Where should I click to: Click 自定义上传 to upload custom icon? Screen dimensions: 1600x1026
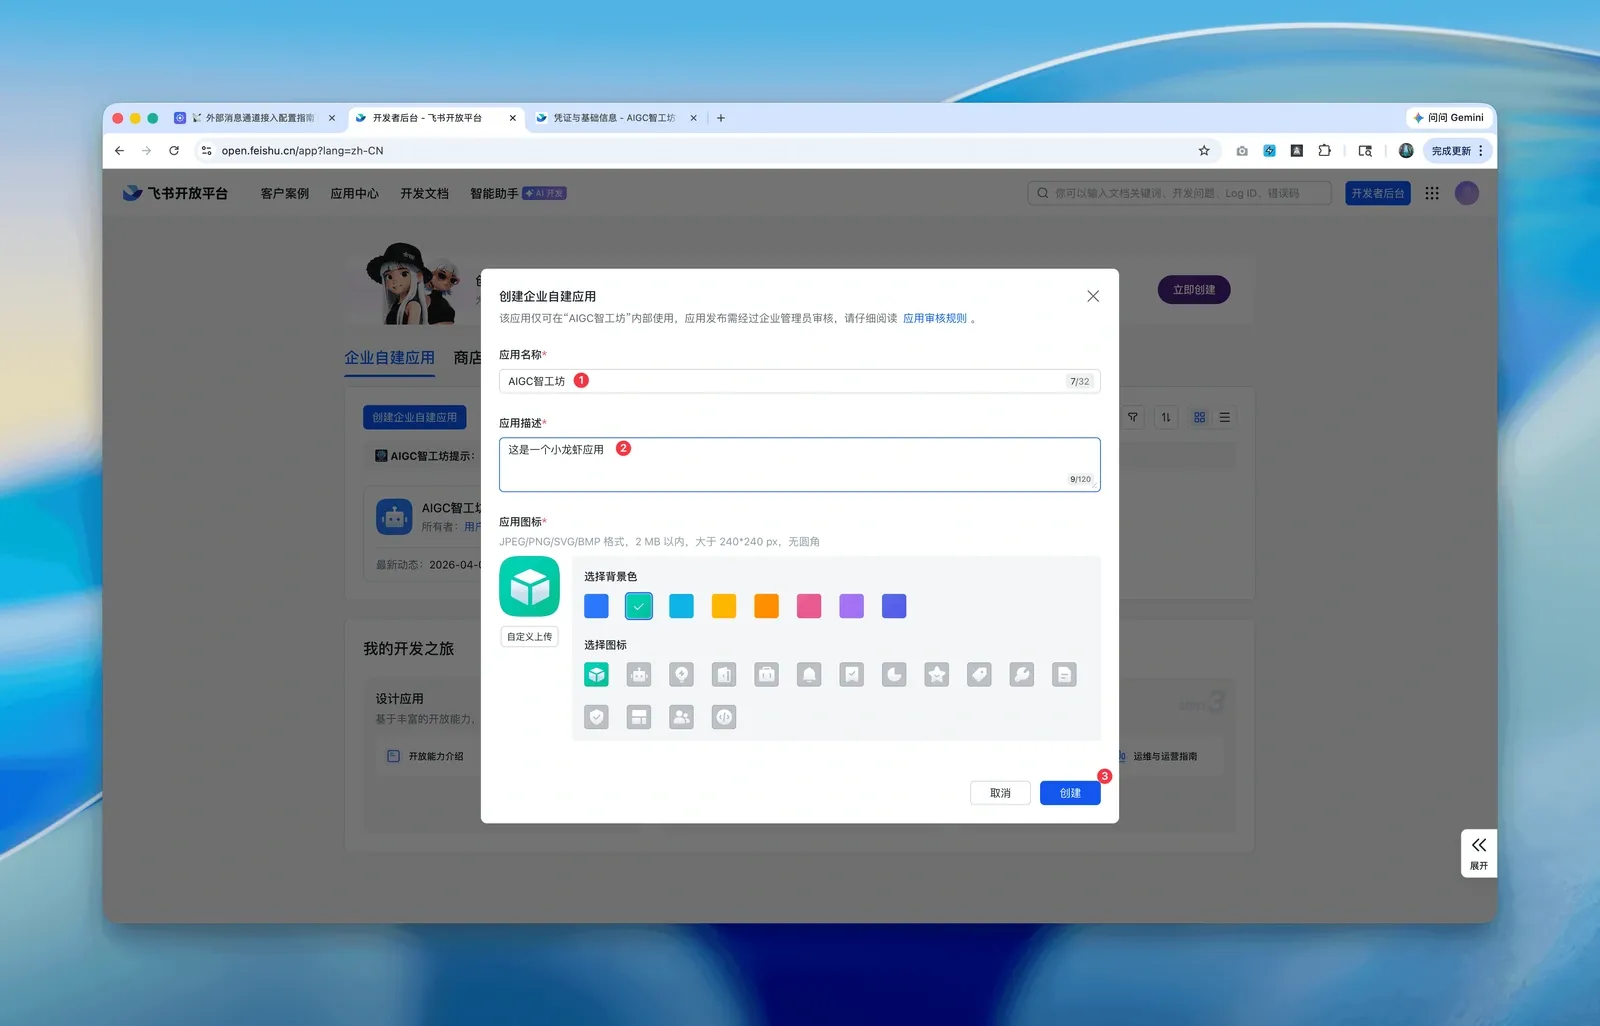pos(529,637)
